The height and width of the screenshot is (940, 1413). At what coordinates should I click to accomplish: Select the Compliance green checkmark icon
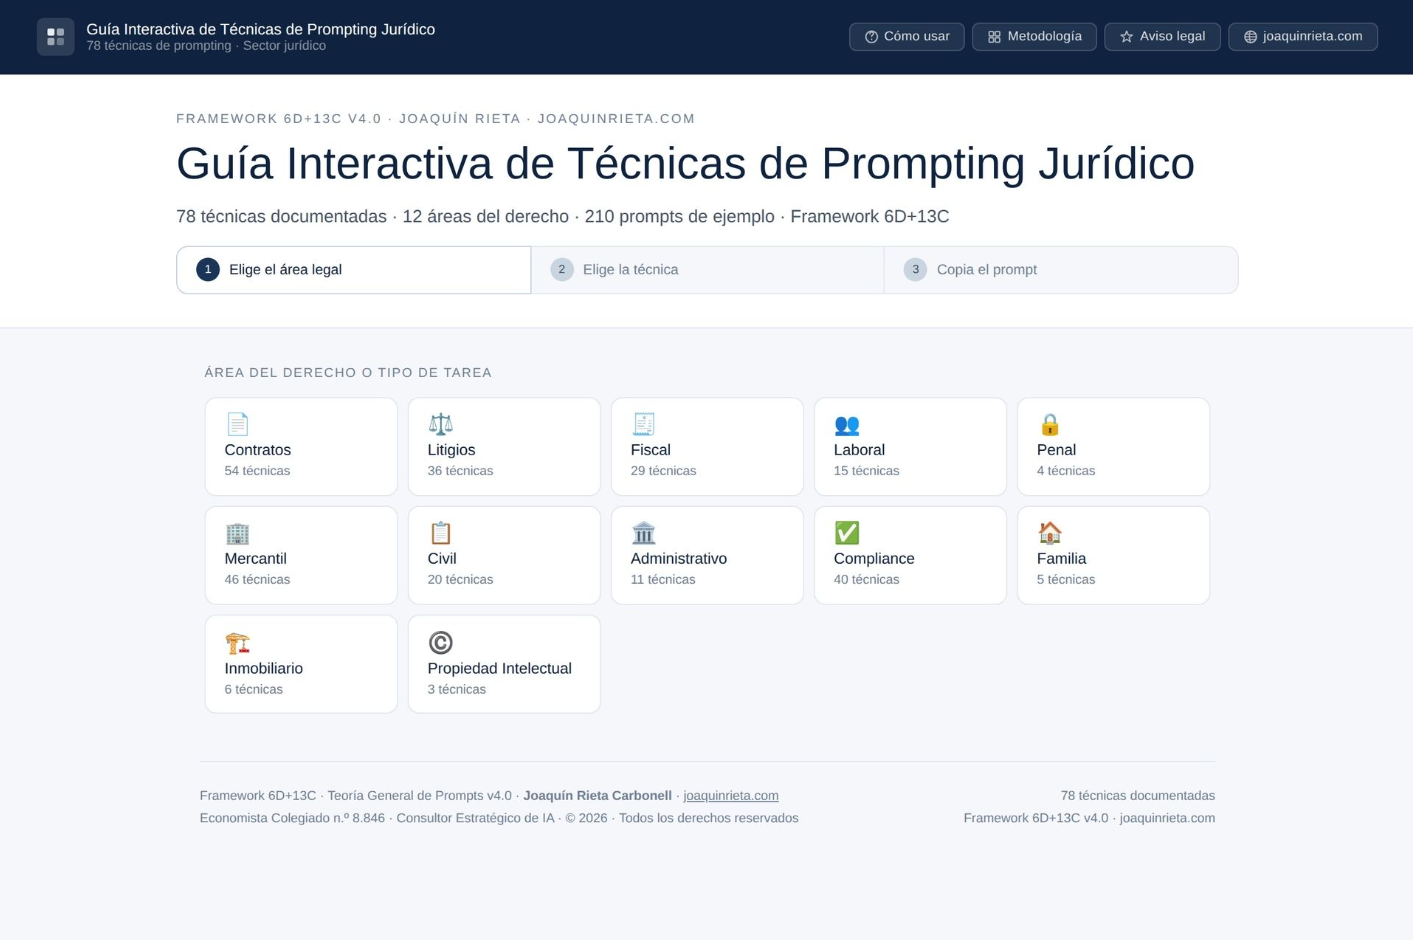tap(847, 533)
